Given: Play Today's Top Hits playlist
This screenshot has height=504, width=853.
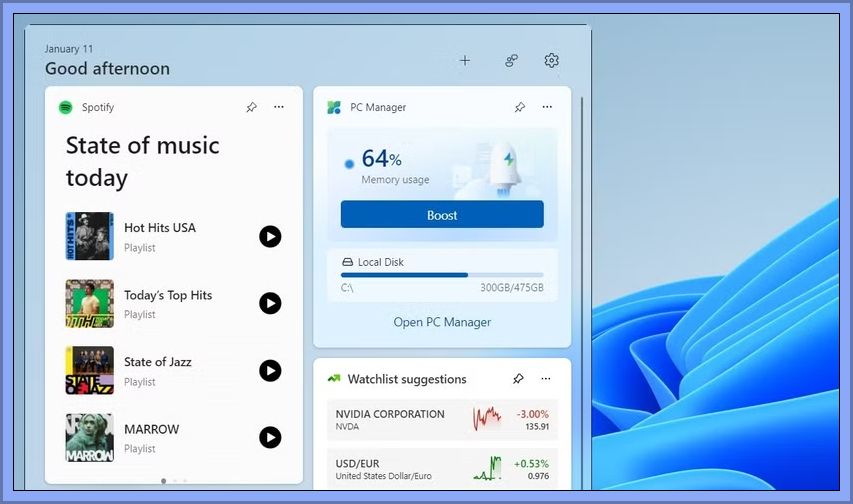Looking at the screenshot, I should (270, 303).
